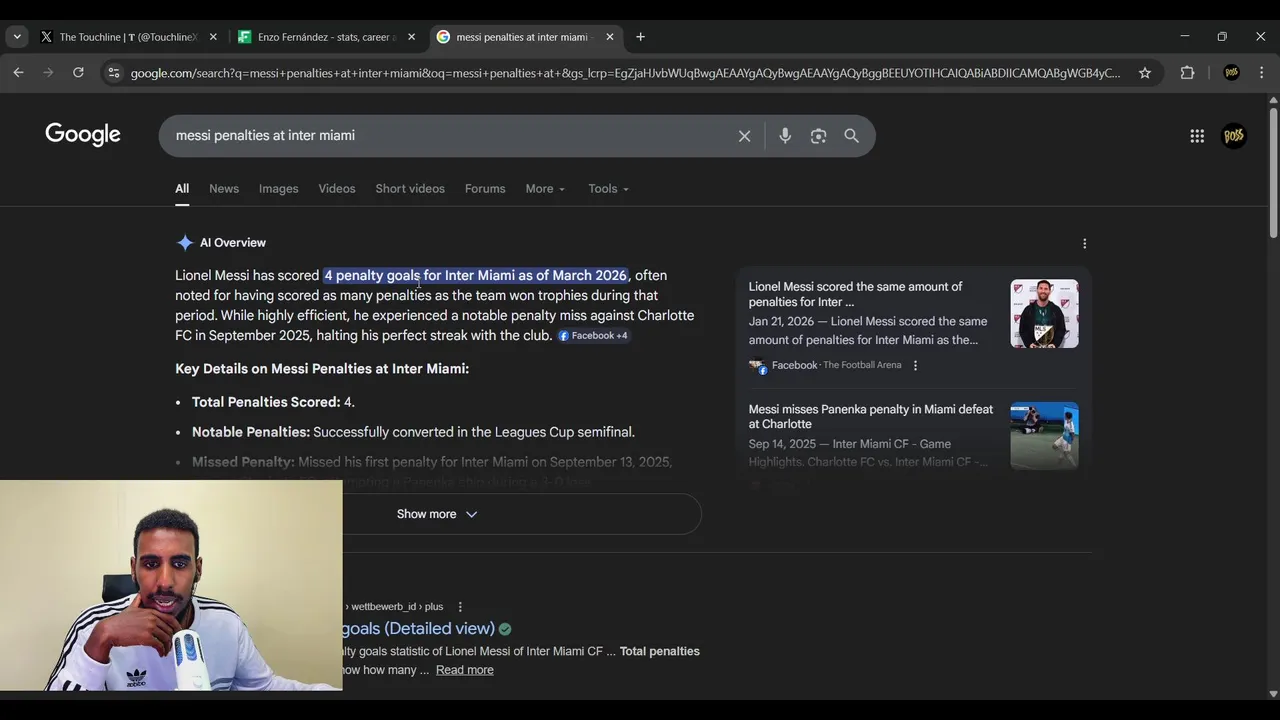
Task: Open a new browser tab
Action: click(640, 37)
